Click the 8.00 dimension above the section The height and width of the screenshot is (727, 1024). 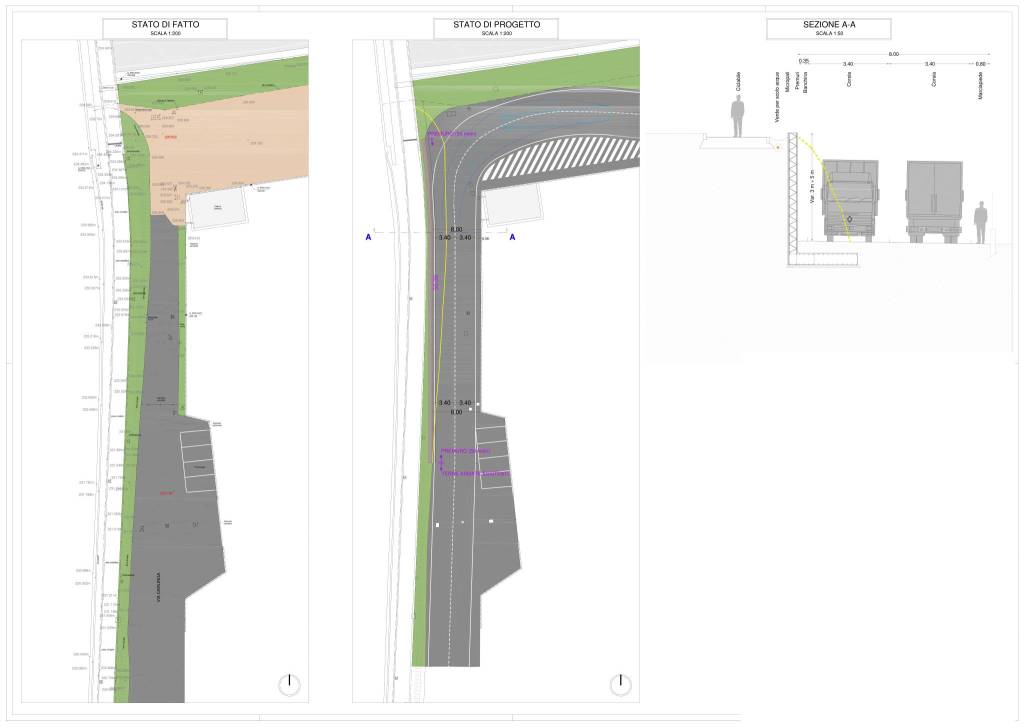coord(893,54)
